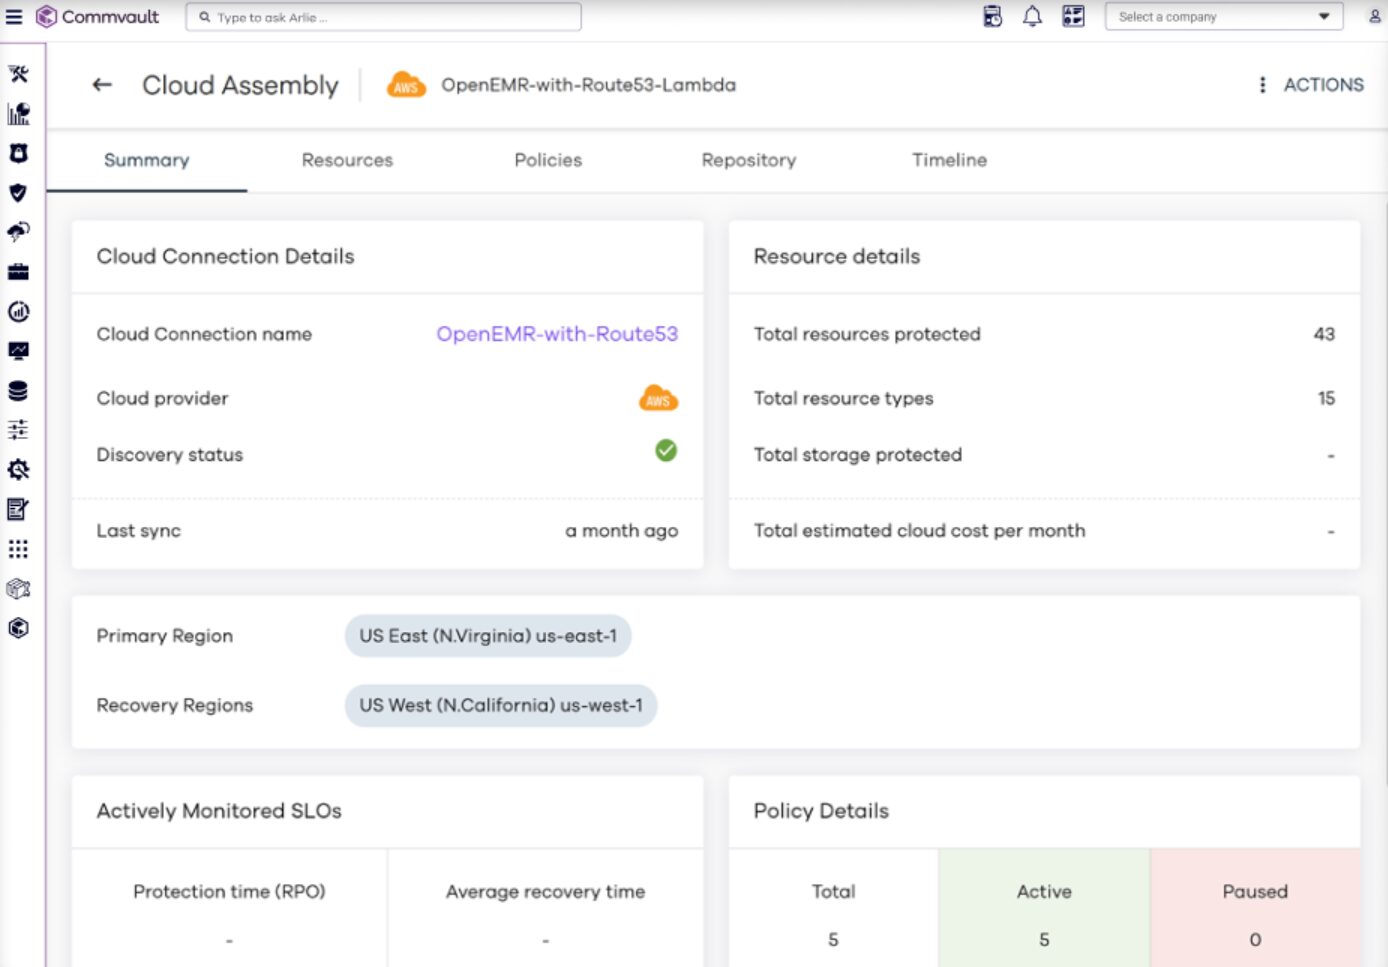The height and width of the screenshot is (967, 1388).
Task: Switch to the Summary tab
Action: 146,160
